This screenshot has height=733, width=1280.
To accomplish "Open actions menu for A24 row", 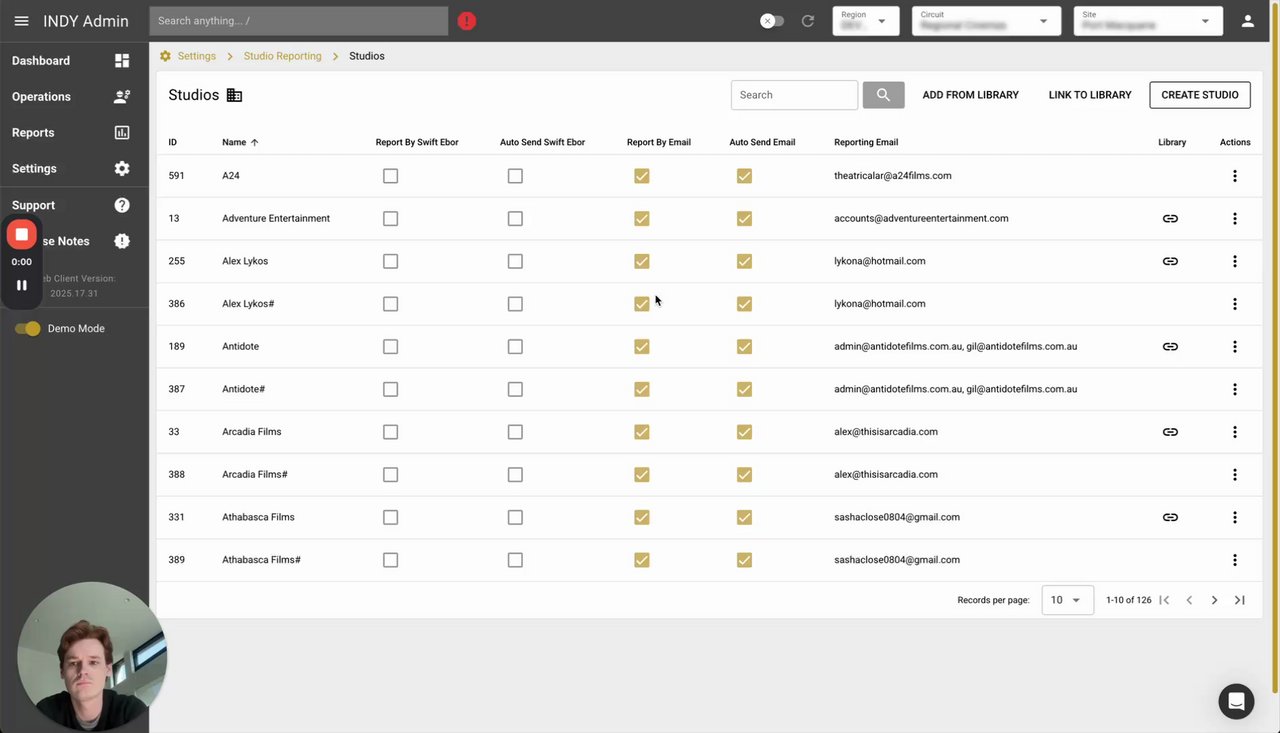I will 1235,176.
